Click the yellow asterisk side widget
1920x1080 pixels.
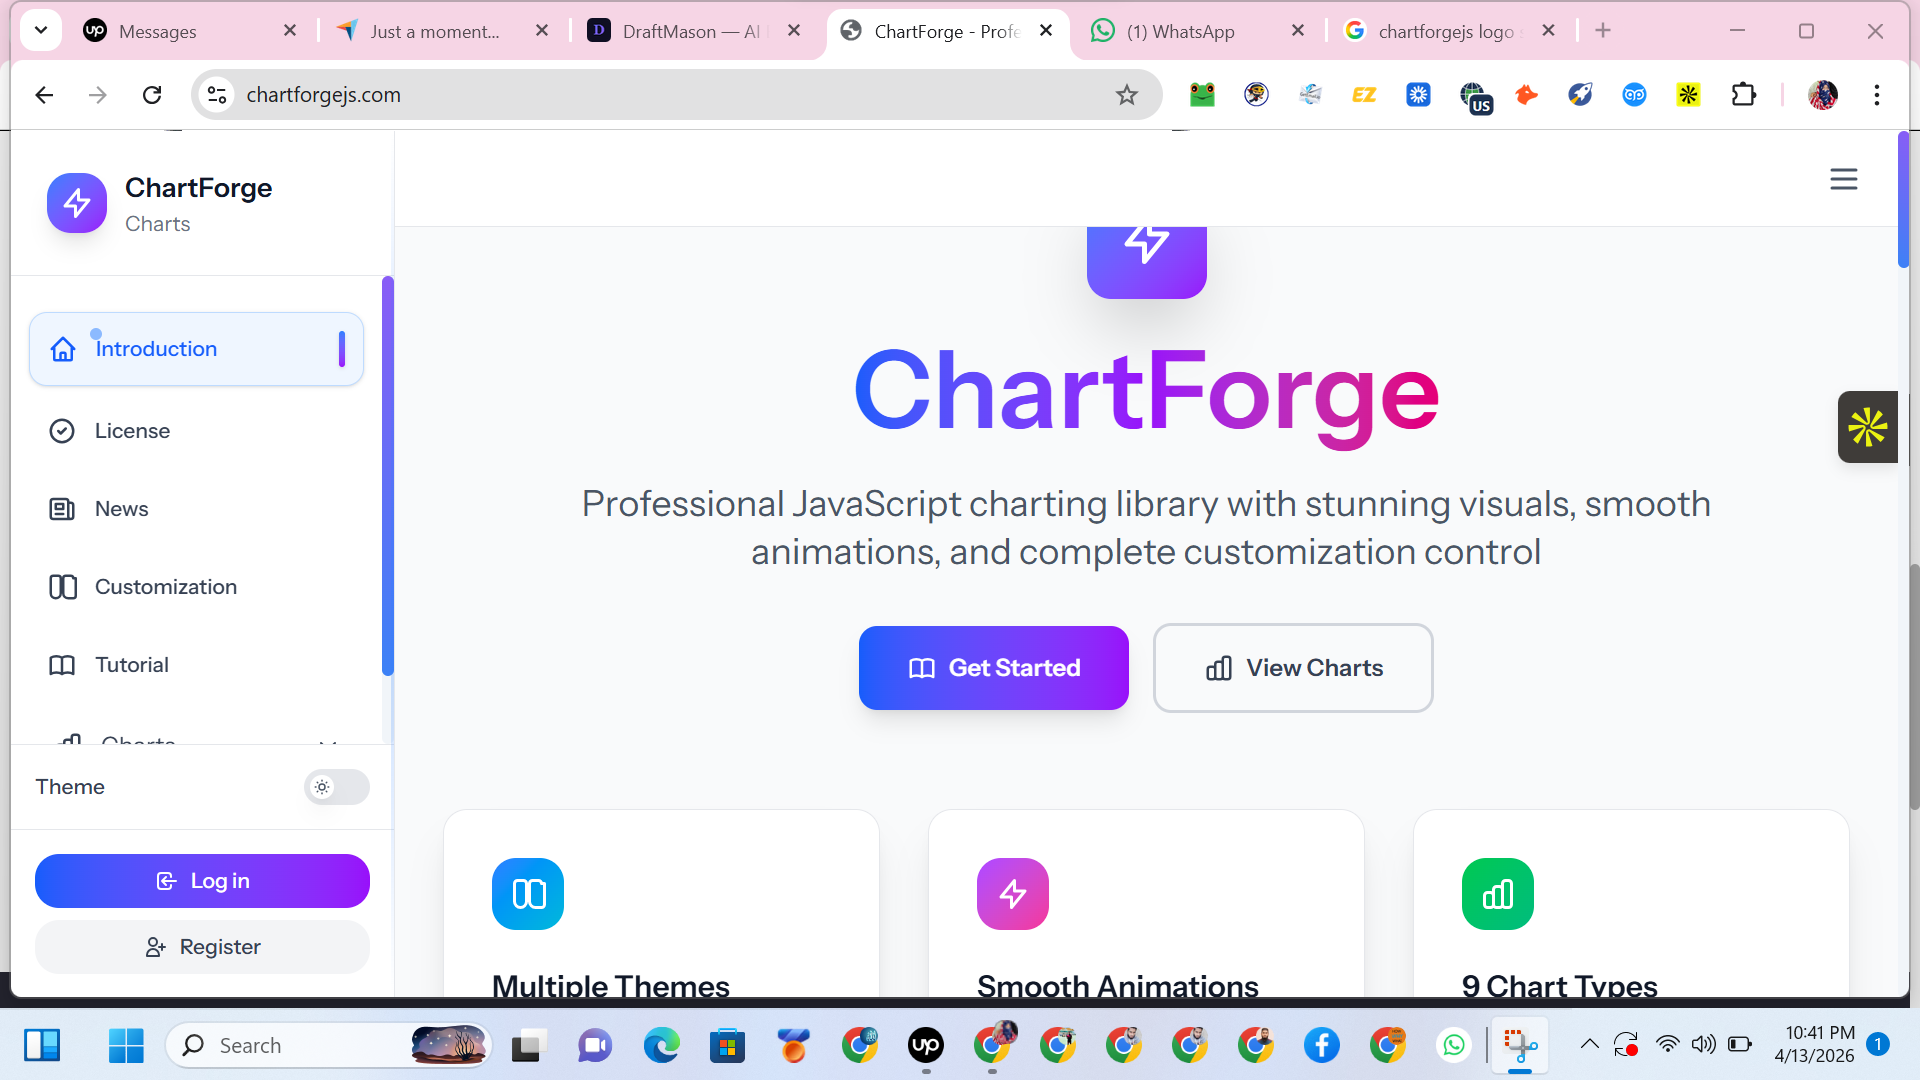click(1867, 427)
